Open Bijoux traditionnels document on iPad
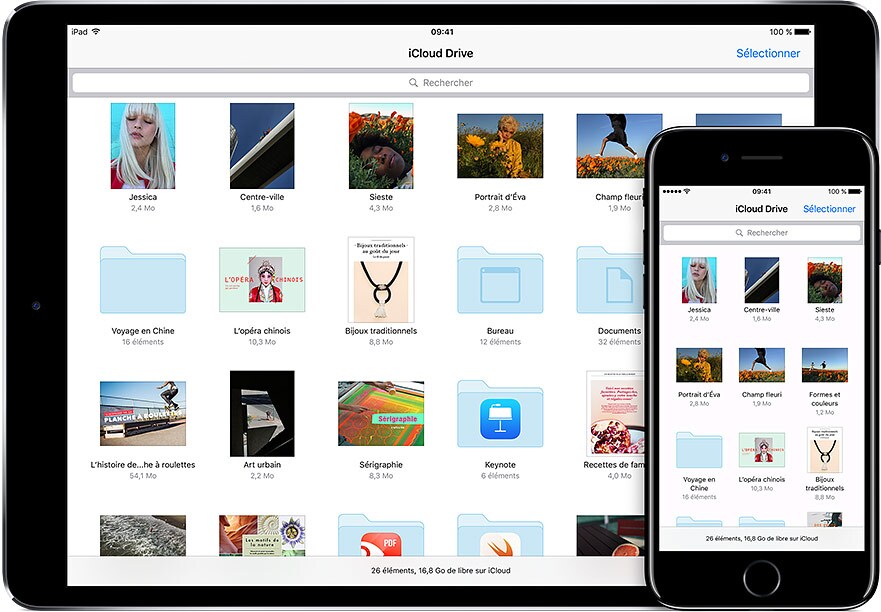 click(x=381, y=279)
